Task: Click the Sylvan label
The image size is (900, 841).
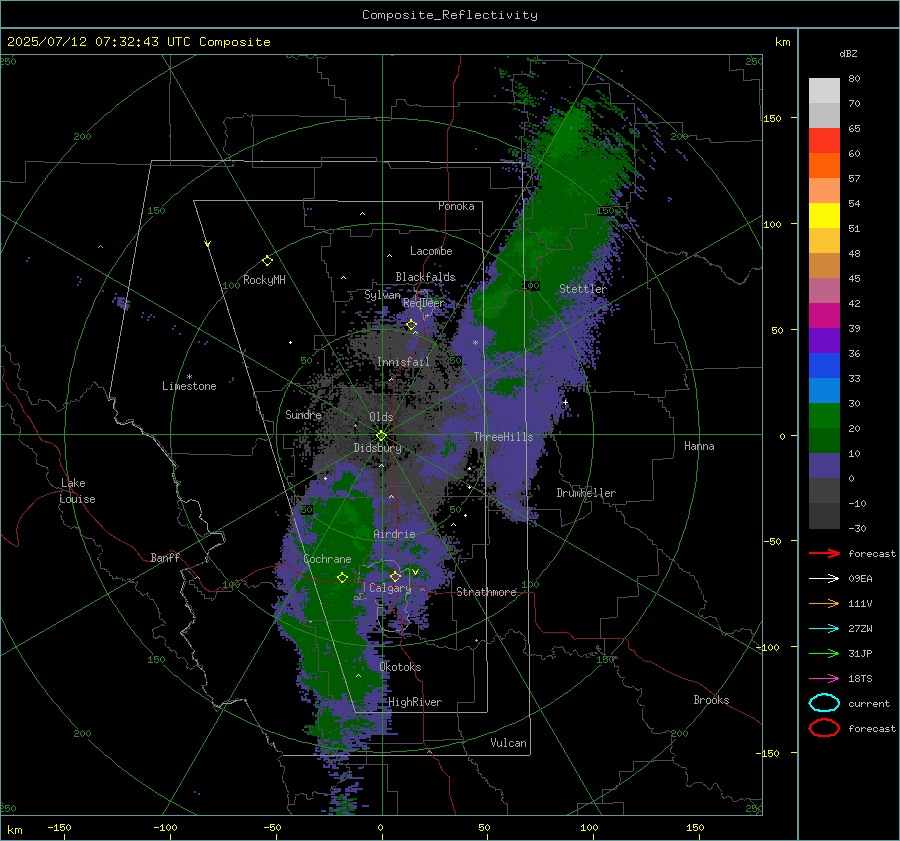Action: tap(382, 295)
